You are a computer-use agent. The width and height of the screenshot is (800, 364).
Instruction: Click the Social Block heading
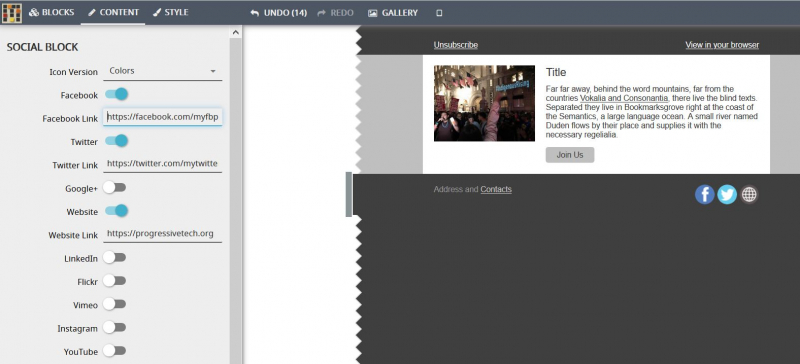point(42,47)
